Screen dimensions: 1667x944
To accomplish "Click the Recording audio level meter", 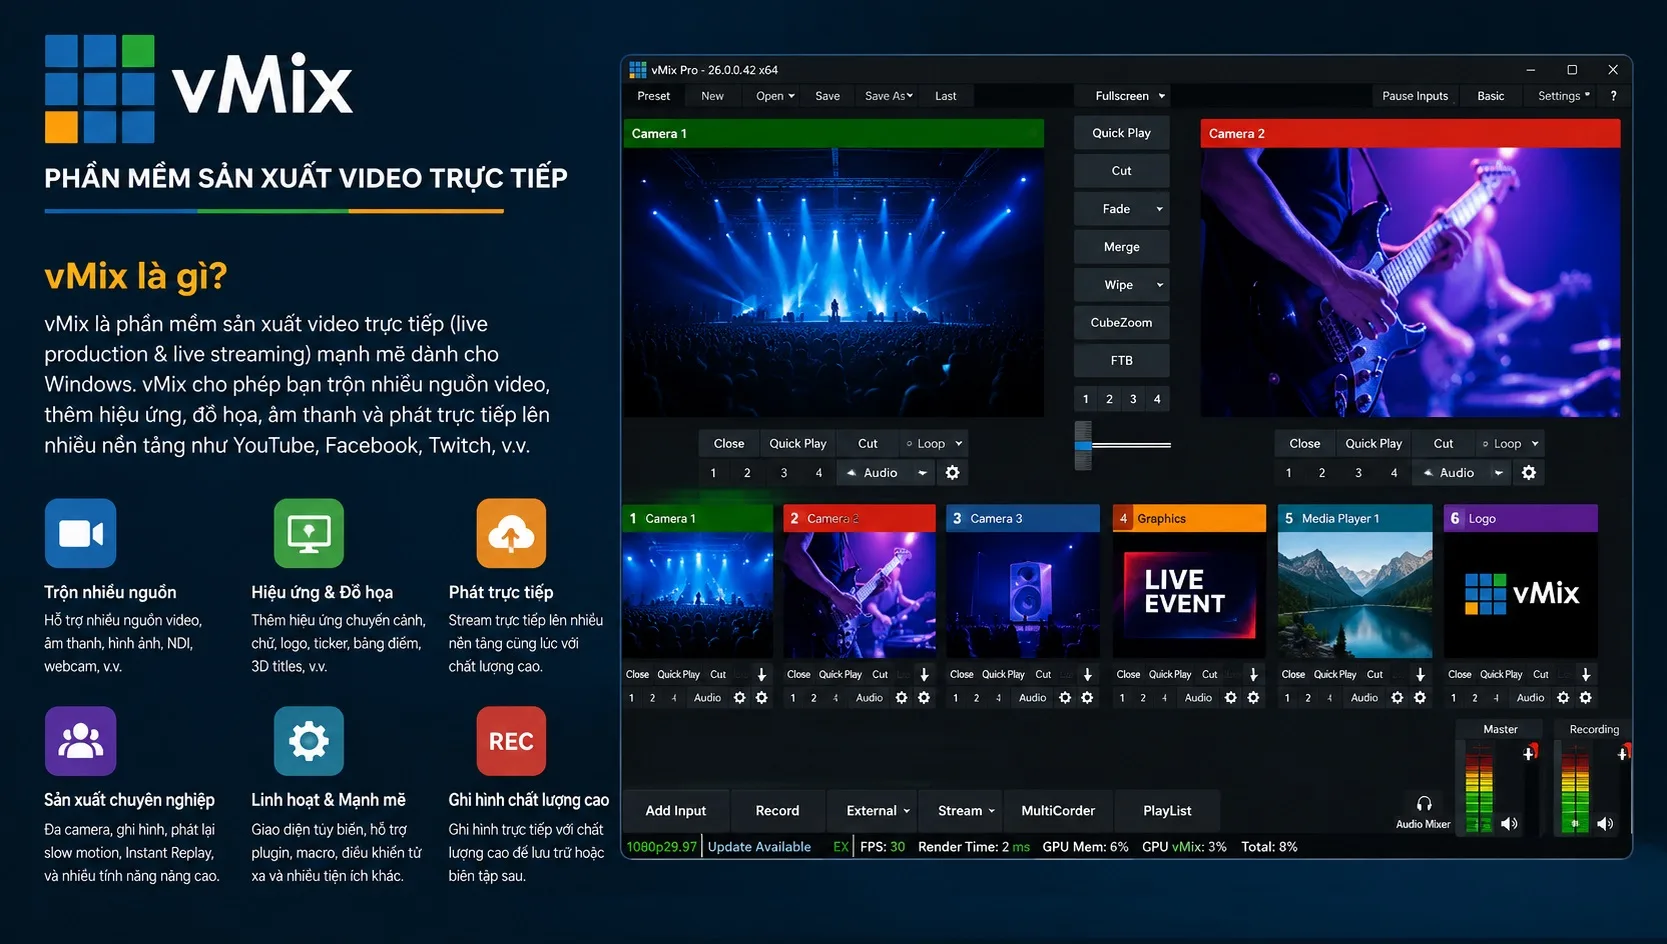I will pos(1575,789).
